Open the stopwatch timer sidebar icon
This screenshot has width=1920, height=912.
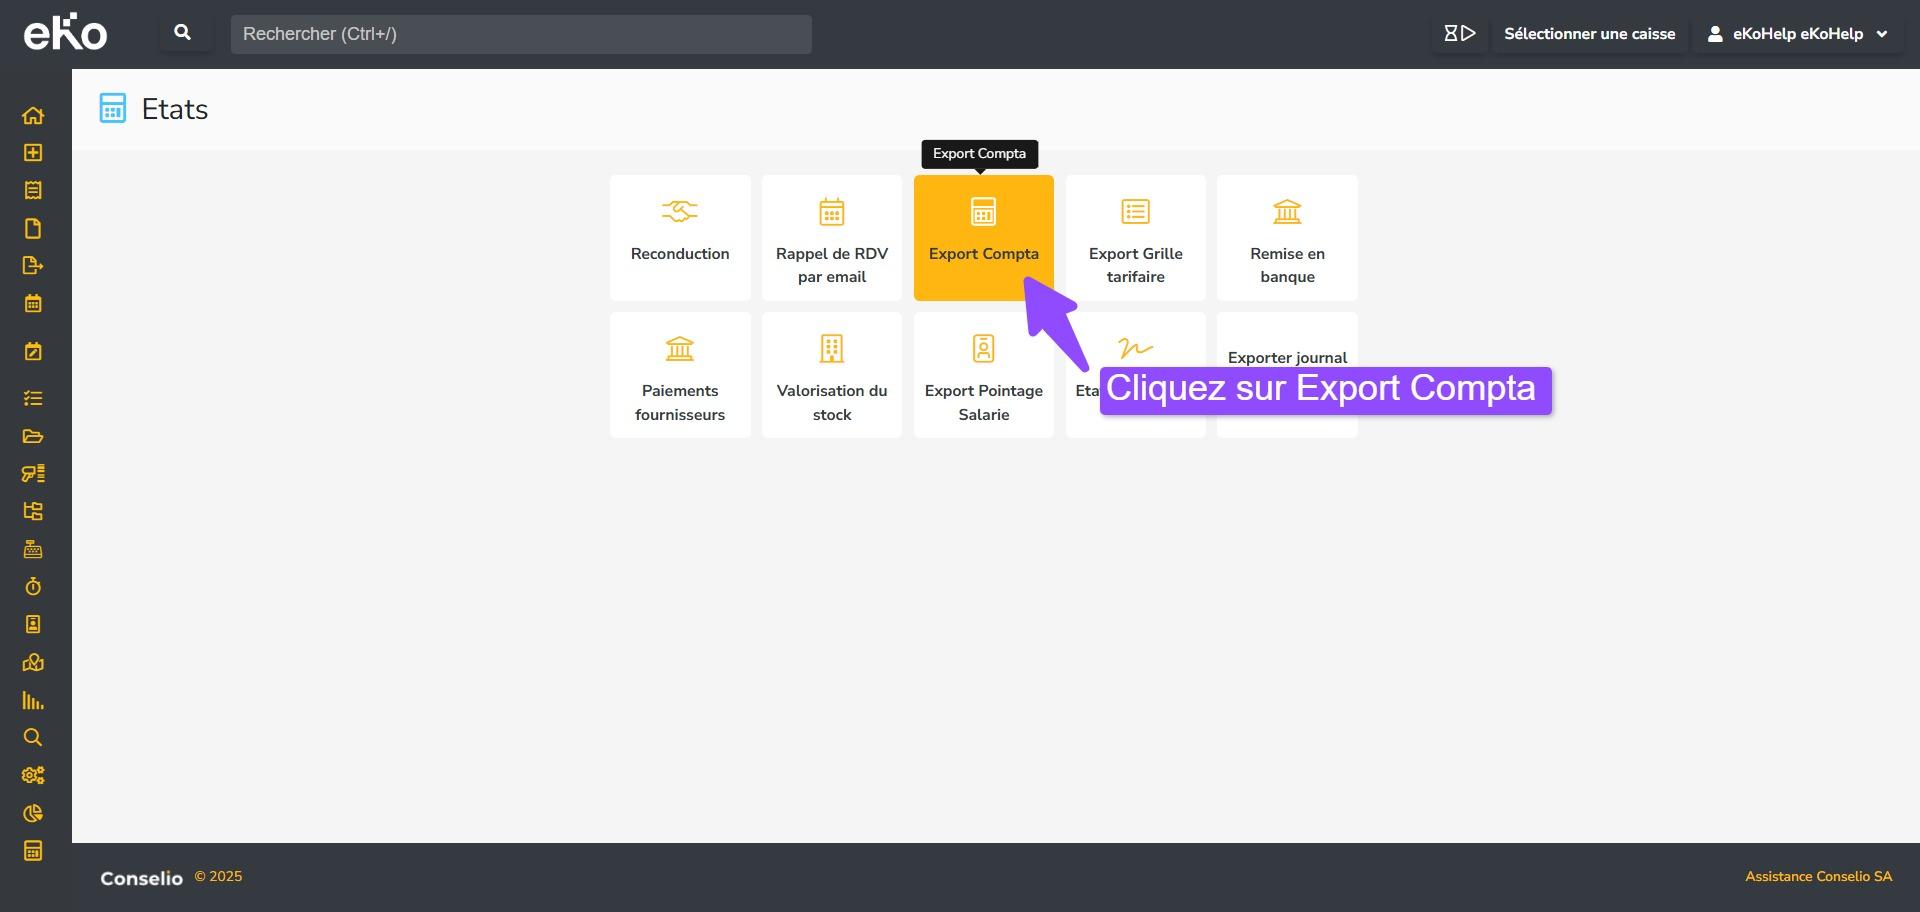33,587
